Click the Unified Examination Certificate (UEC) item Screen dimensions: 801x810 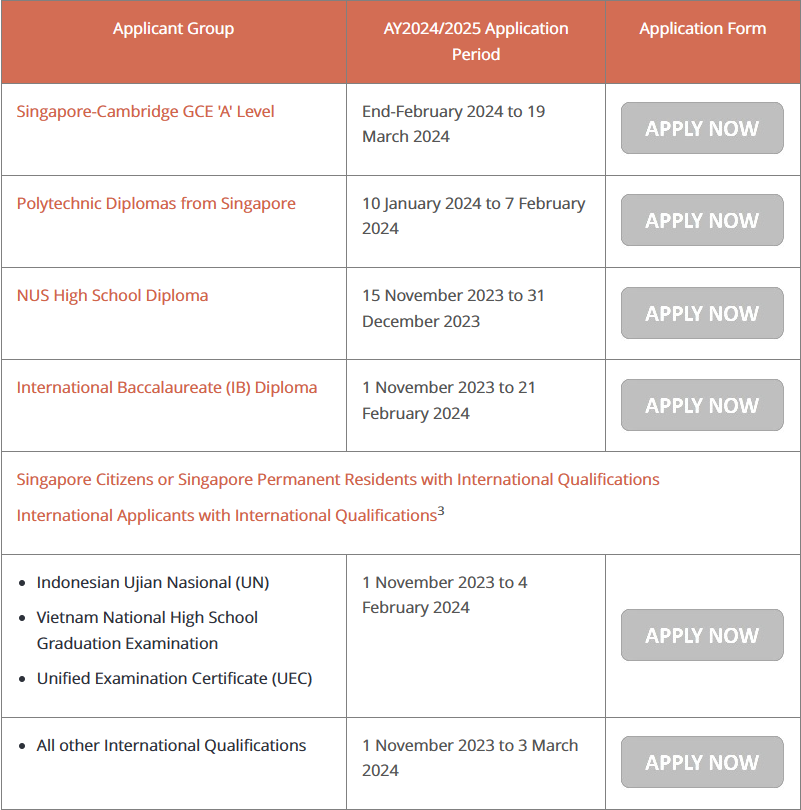(175, 678)
